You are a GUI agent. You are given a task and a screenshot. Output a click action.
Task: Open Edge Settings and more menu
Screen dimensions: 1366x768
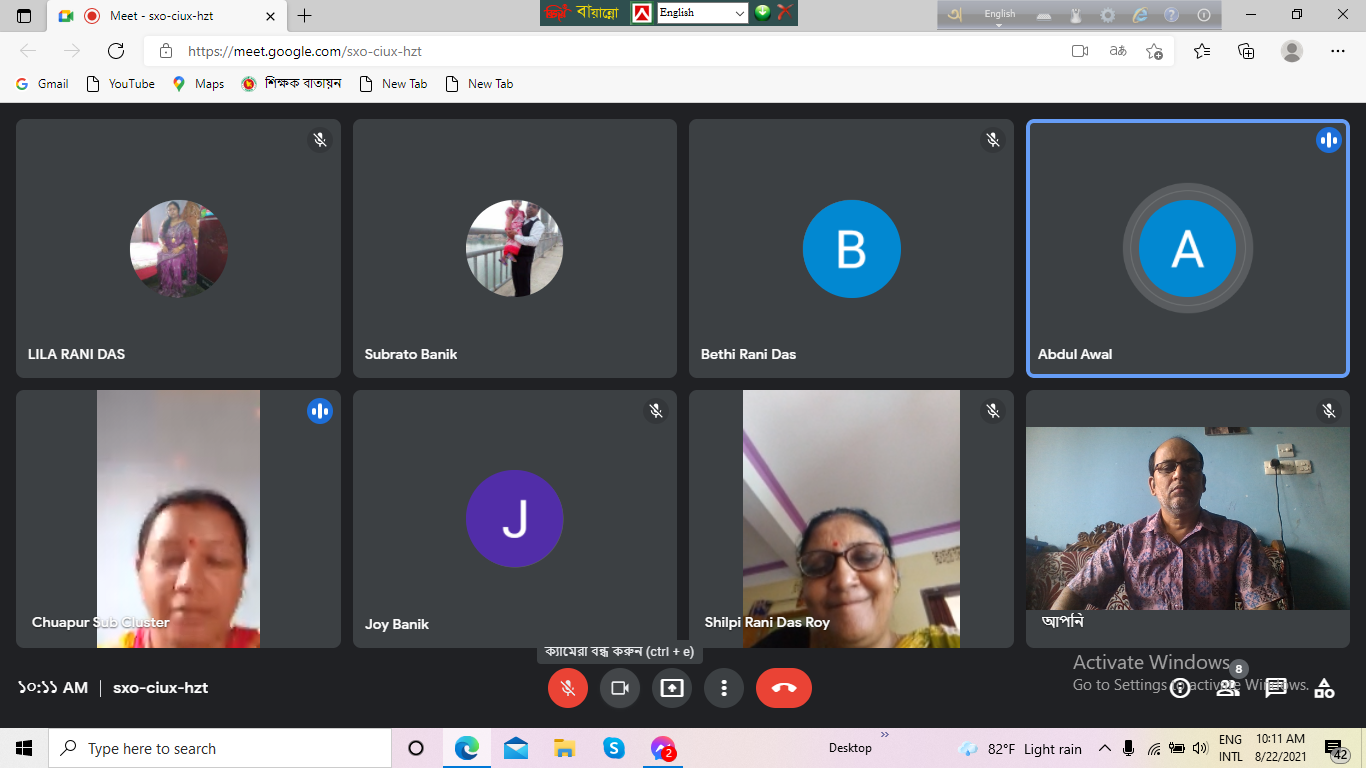(x=1338, y=51)
